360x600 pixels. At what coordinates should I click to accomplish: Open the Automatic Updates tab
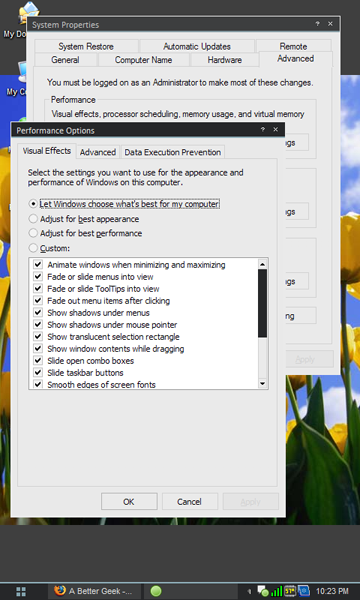click(197, 46)
